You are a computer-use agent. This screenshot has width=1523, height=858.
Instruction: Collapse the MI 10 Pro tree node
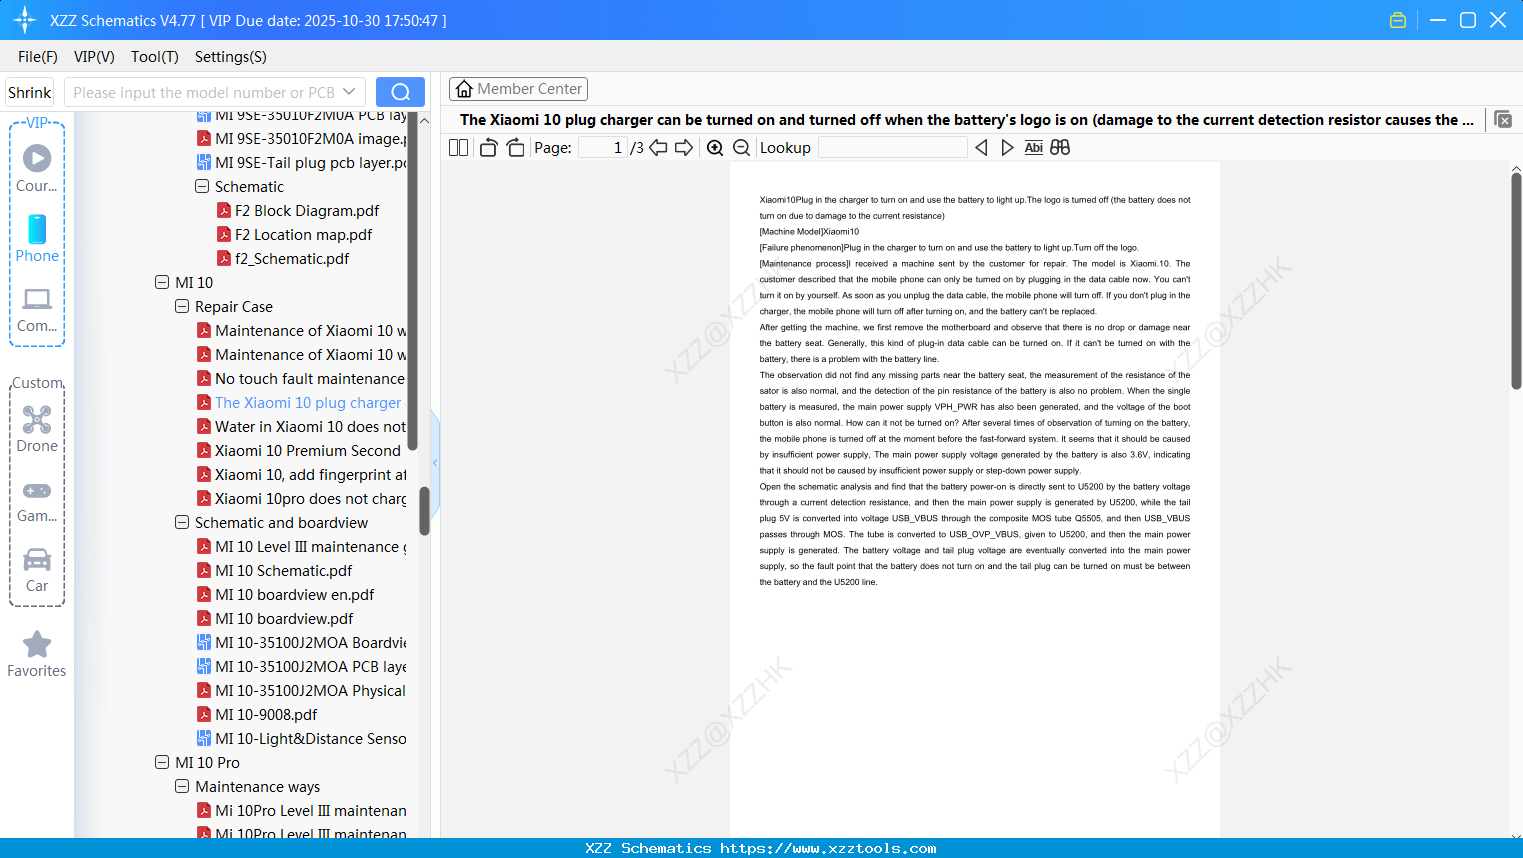tap(162, 763)
